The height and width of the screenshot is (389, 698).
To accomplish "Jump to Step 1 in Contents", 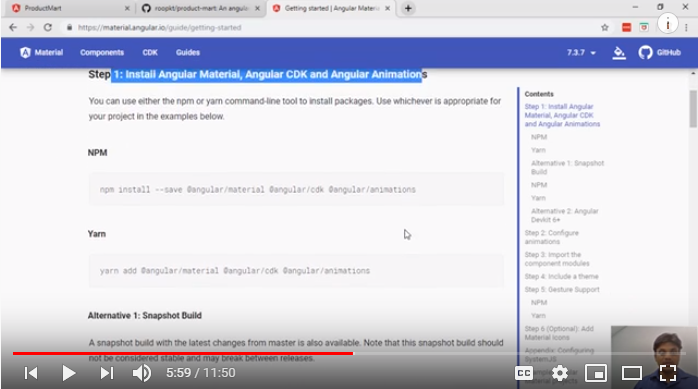I will pos(562,115).
